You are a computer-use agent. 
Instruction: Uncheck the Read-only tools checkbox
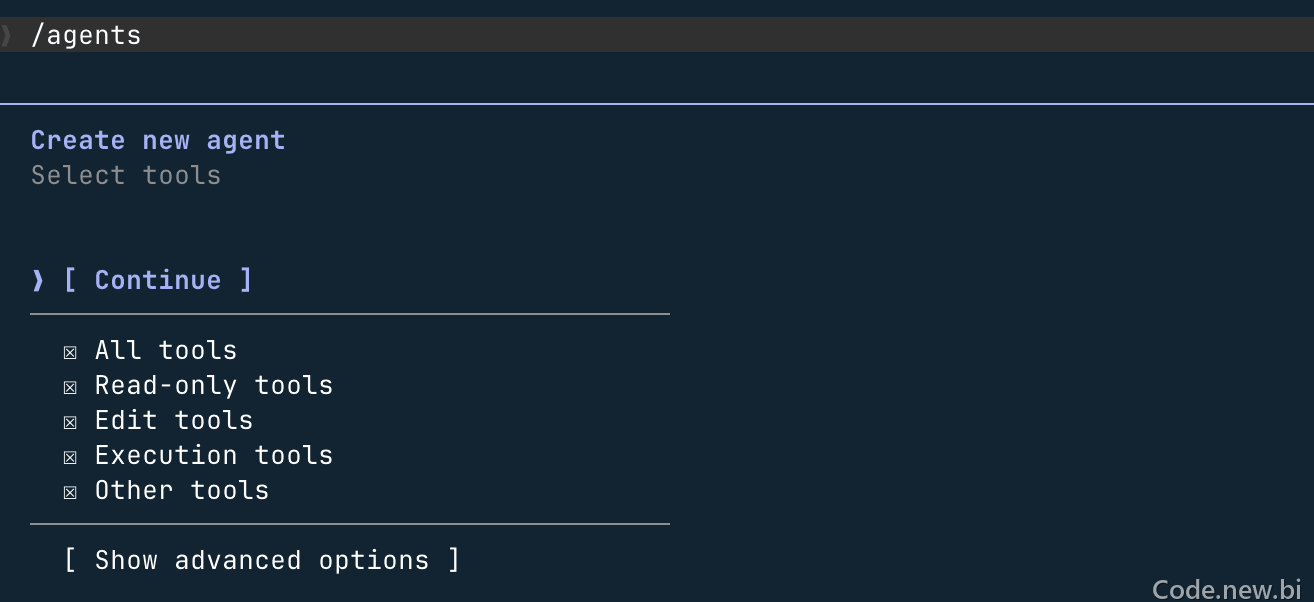70,387
